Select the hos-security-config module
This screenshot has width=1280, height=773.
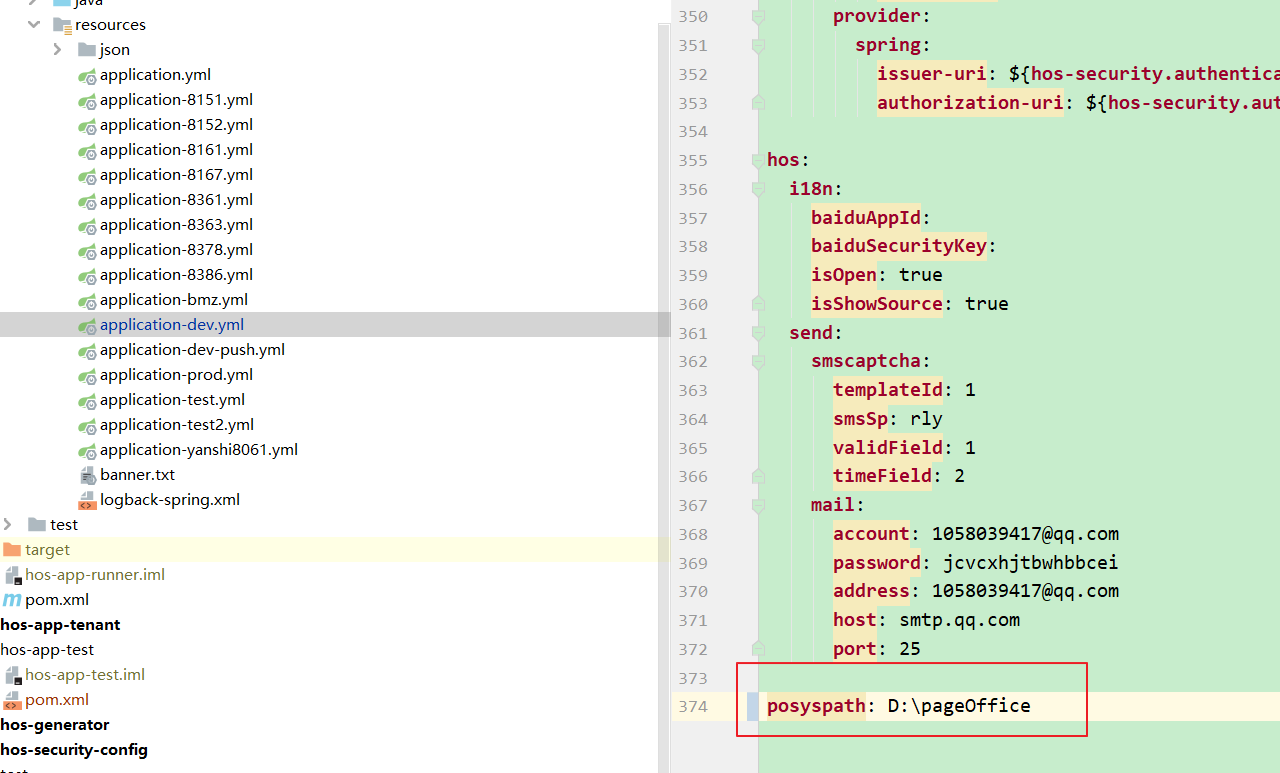tap(74, 750)
